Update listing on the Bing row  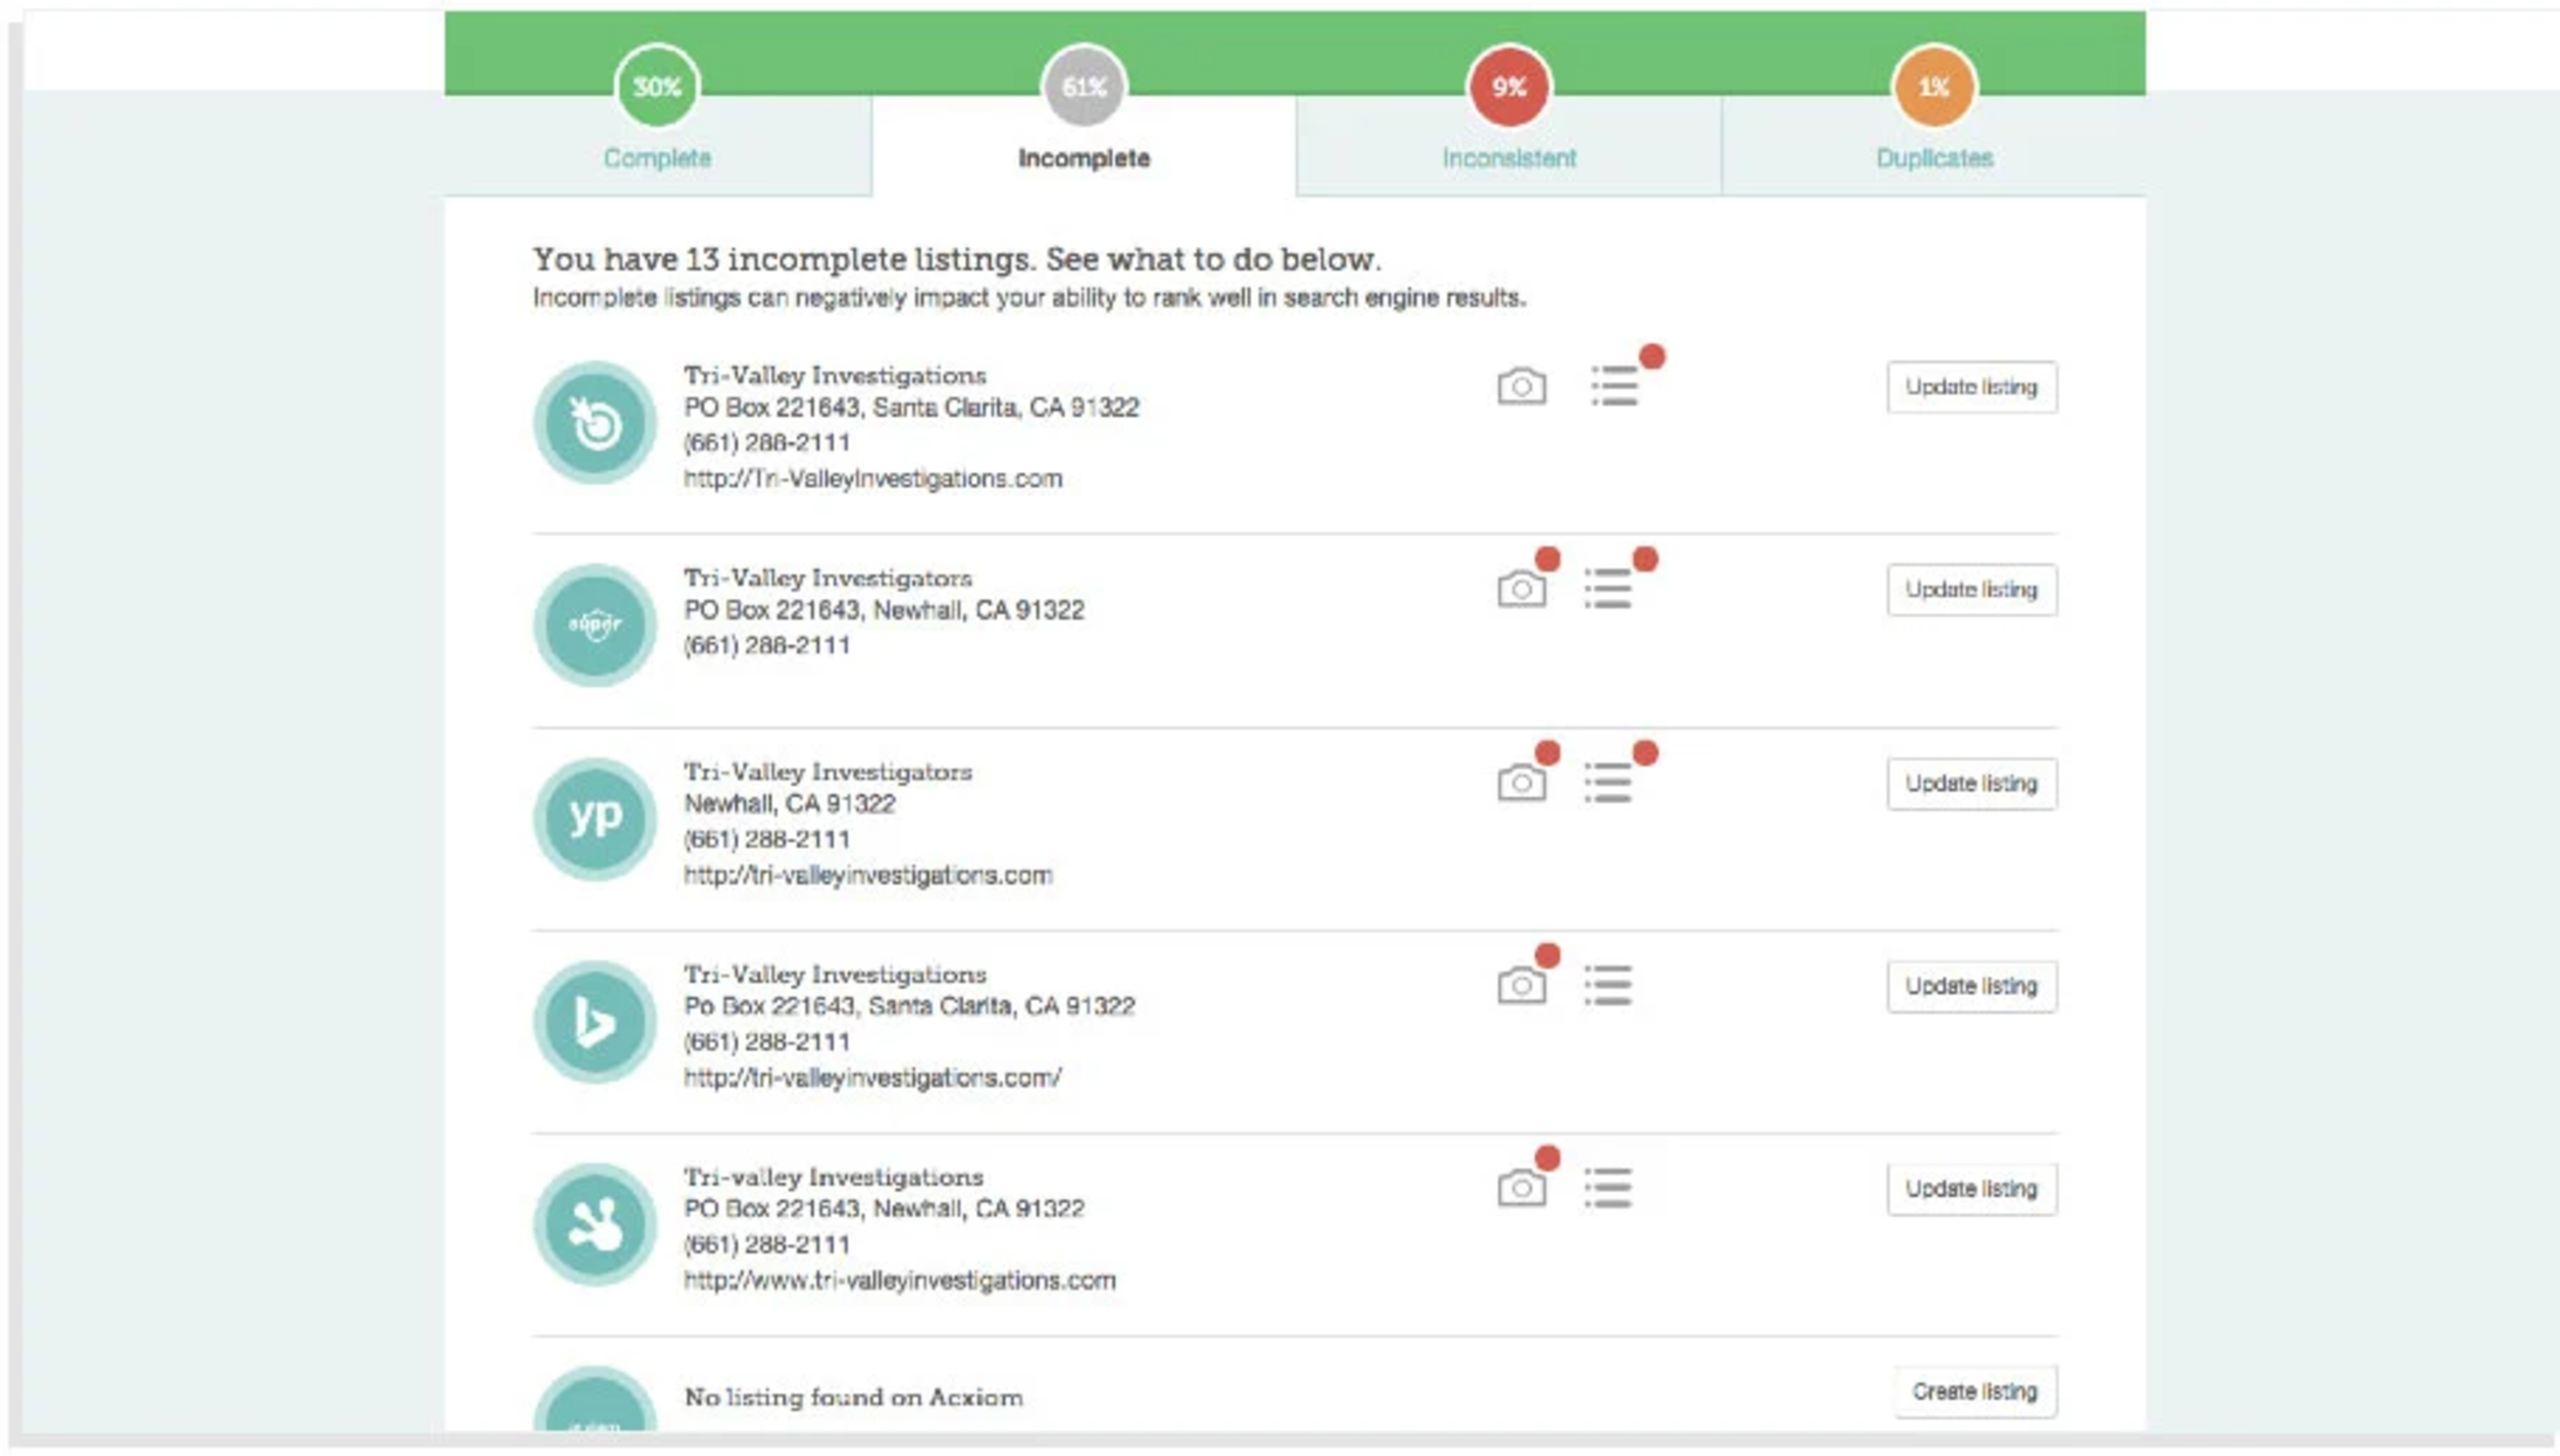tap(1971, 987)
